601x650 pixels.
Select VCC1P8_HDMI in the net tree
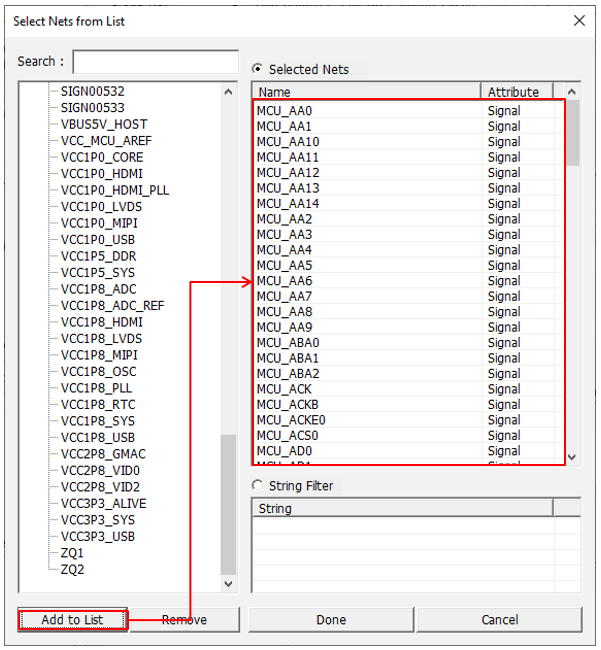click(x=101, y=322)
